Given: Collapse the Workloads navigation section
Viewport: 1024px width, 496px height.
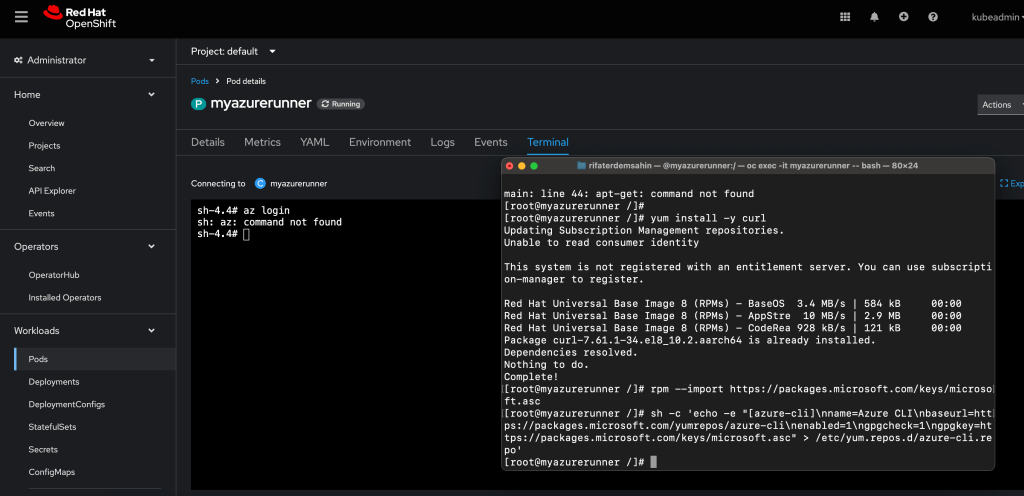Looking at the screenshot, I should click(85, 331).
